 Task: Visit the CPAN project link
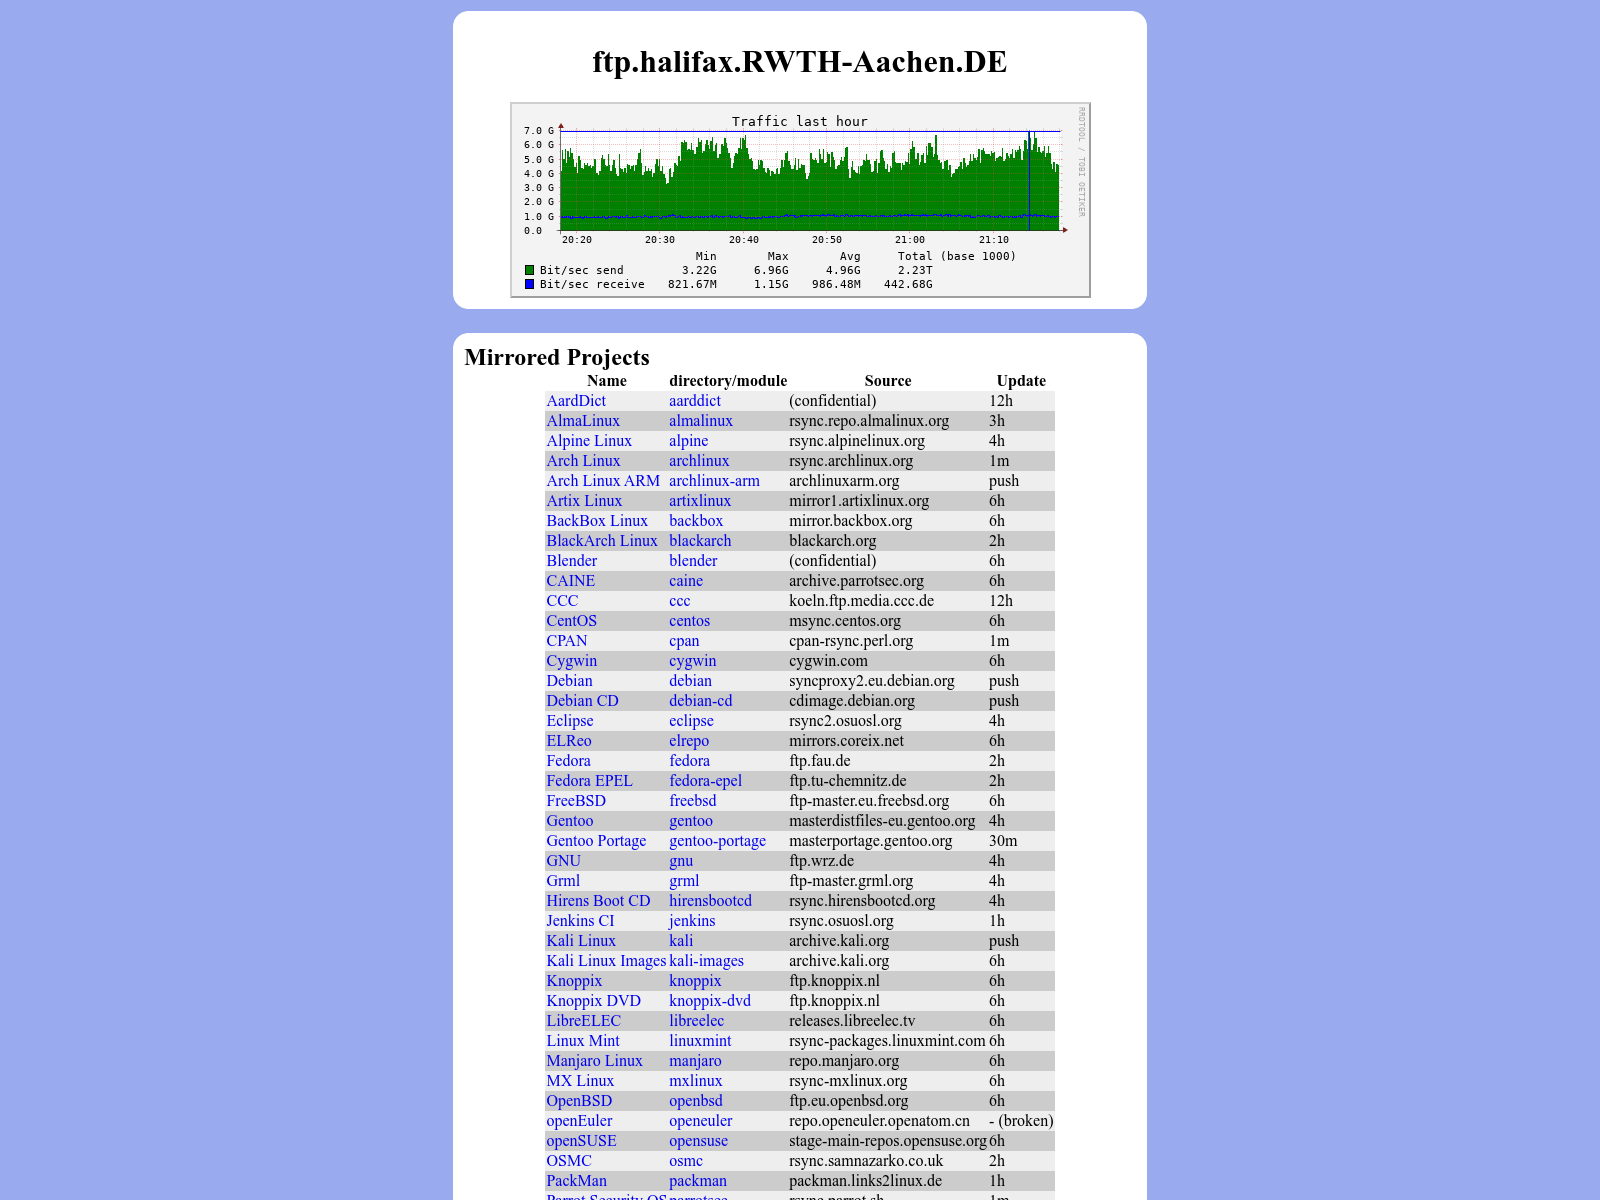click(x=567, y=641)
